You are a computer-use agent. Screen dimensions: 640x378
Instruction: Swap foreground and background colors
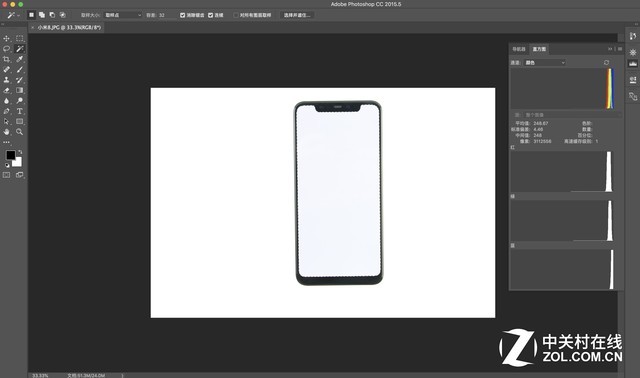pyautogui.click(x=20, y=152)
